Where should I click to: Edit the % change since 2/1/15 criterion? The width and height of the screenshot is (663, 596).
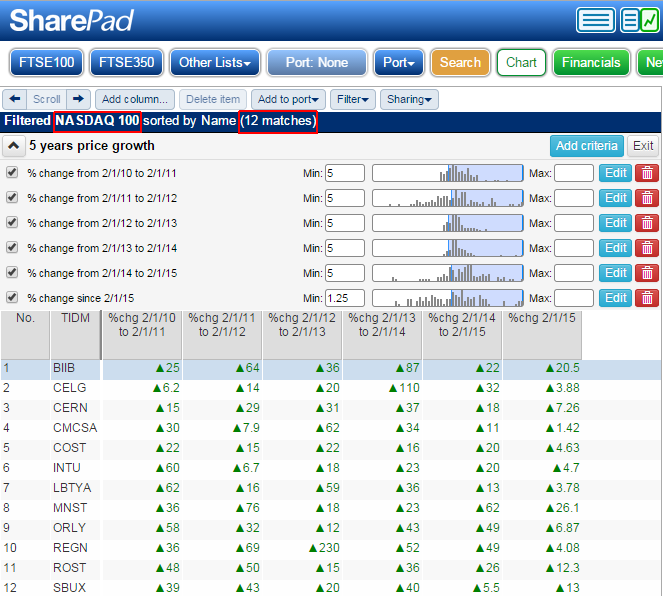click(x=615, y=298)
